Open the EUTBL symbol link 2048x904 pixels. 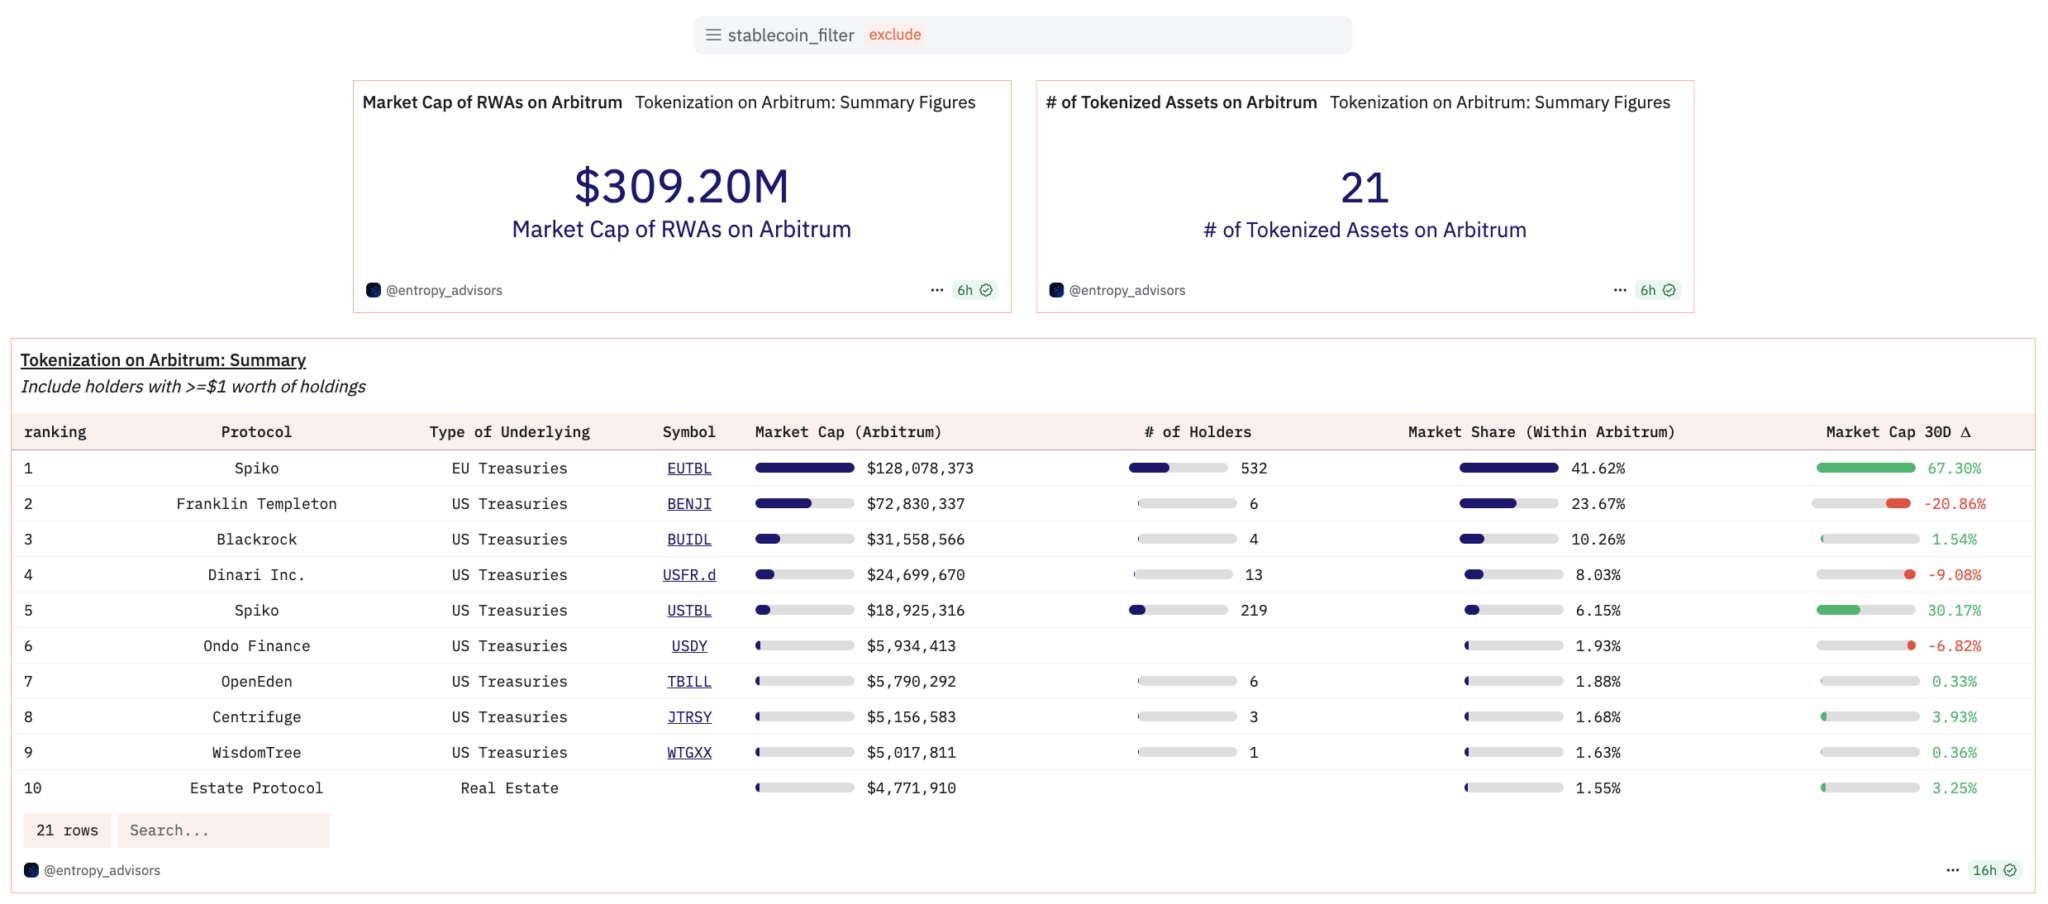(x=689, y=468)
